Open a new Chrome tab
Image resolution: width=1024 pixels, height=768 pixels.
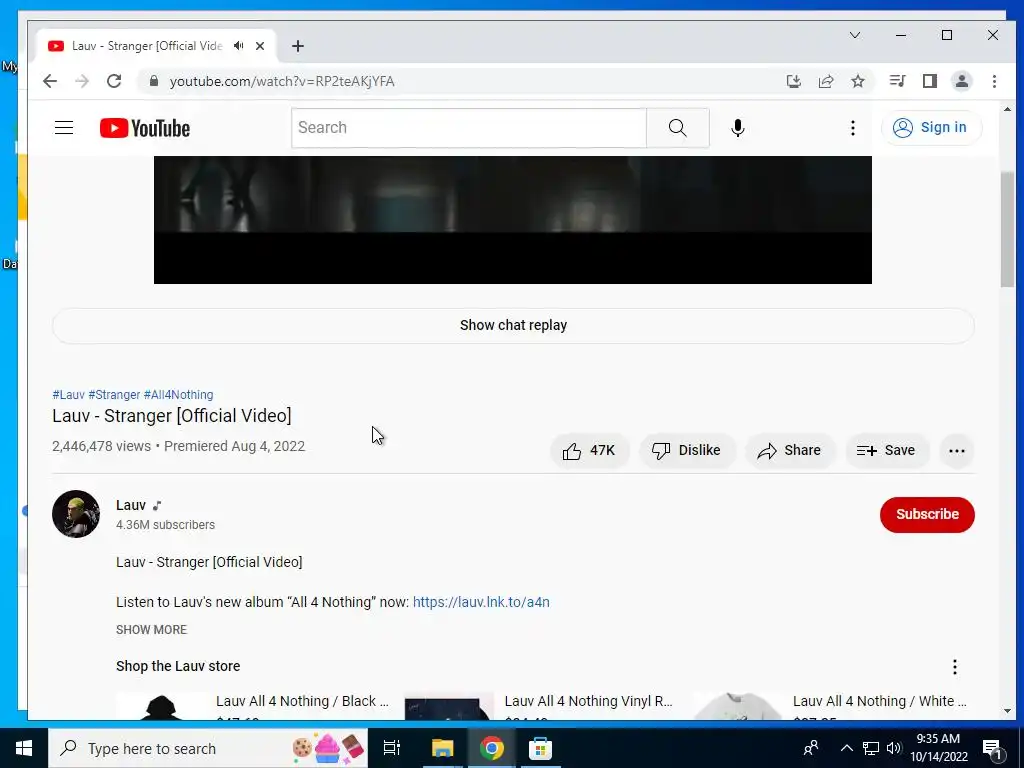click(x=298, y=46)
